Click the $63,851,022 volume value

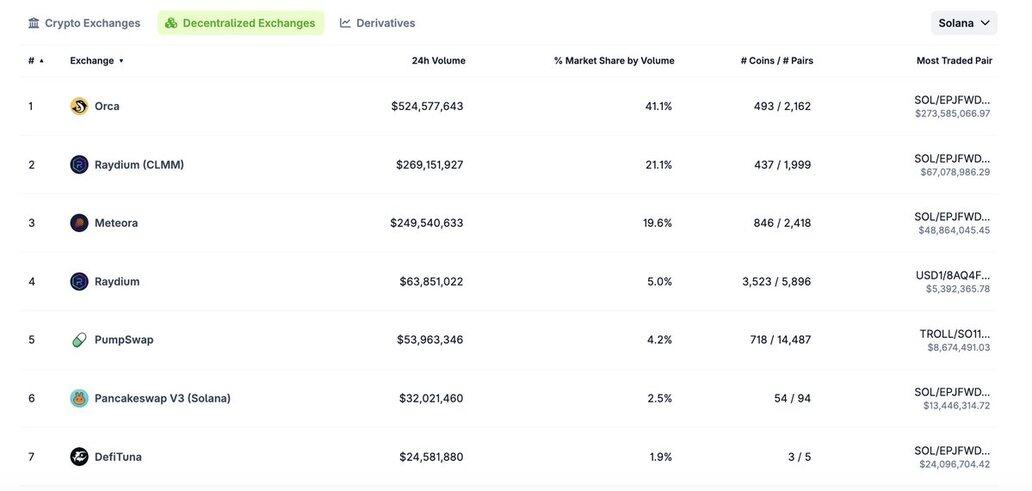[x=431, y=282]
